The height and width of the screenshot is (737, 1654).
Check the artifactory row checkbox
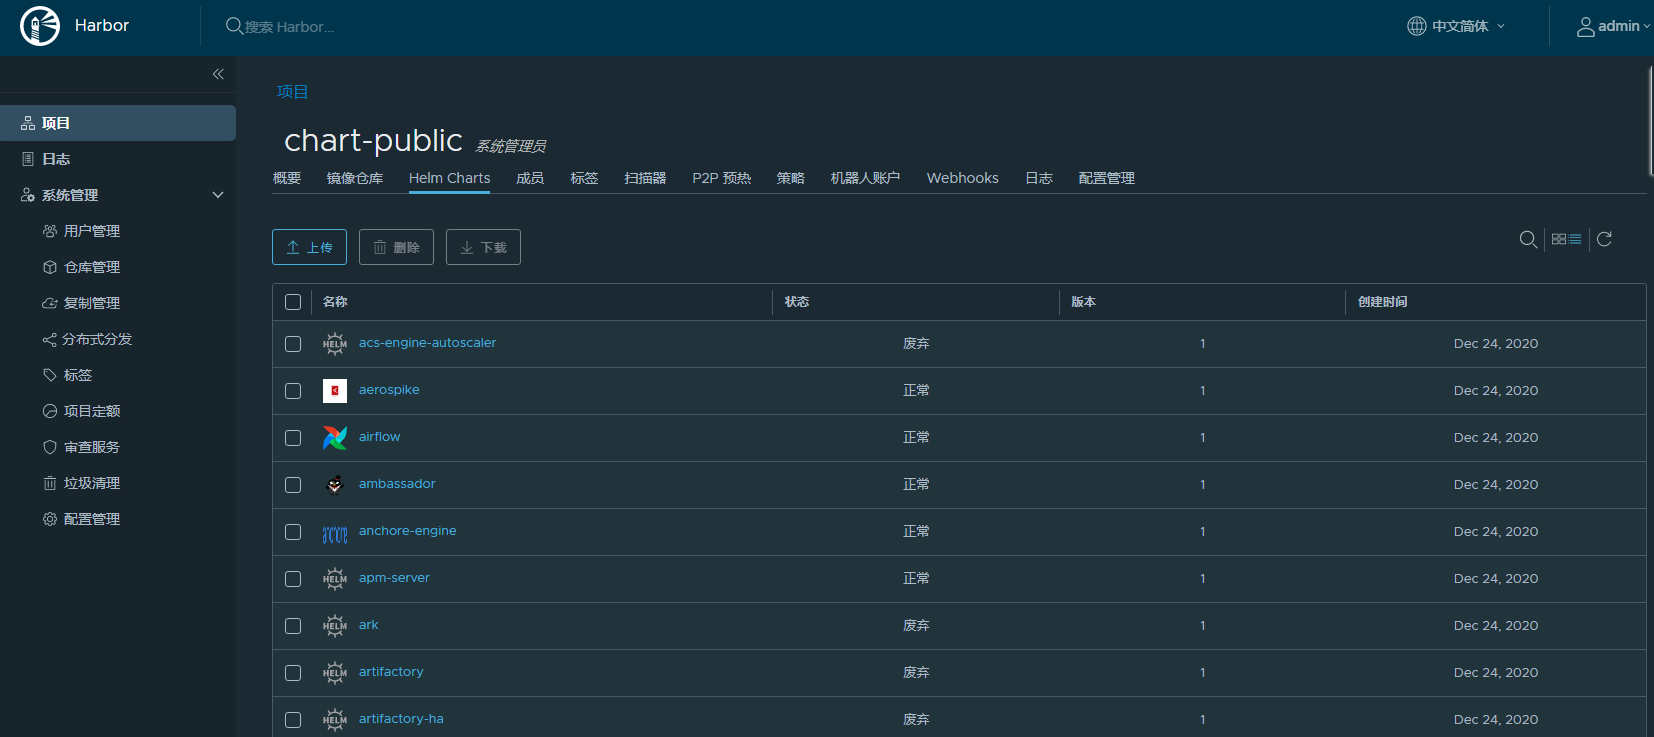[293, 673]
